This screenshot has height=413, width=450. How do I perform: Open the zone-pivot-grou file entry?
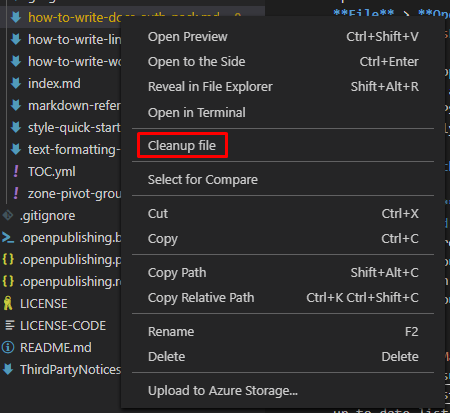pyautogui.click(x=74, y=193)
